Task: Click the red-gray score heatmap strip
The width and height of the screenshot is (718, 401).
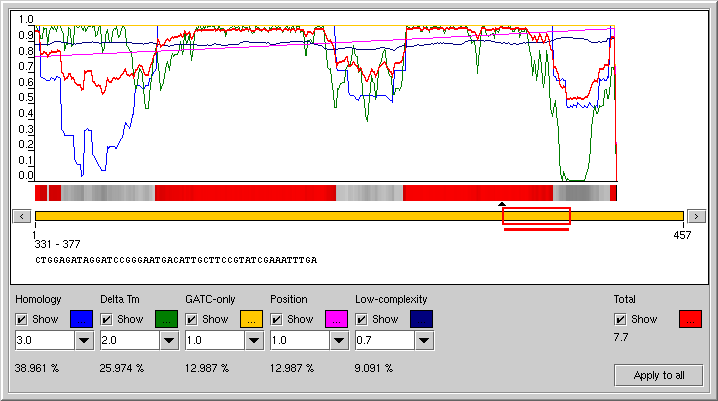Action: 326,193
